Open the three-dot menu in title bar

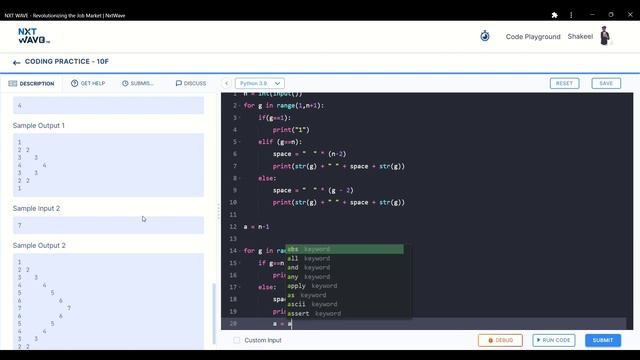571,15
